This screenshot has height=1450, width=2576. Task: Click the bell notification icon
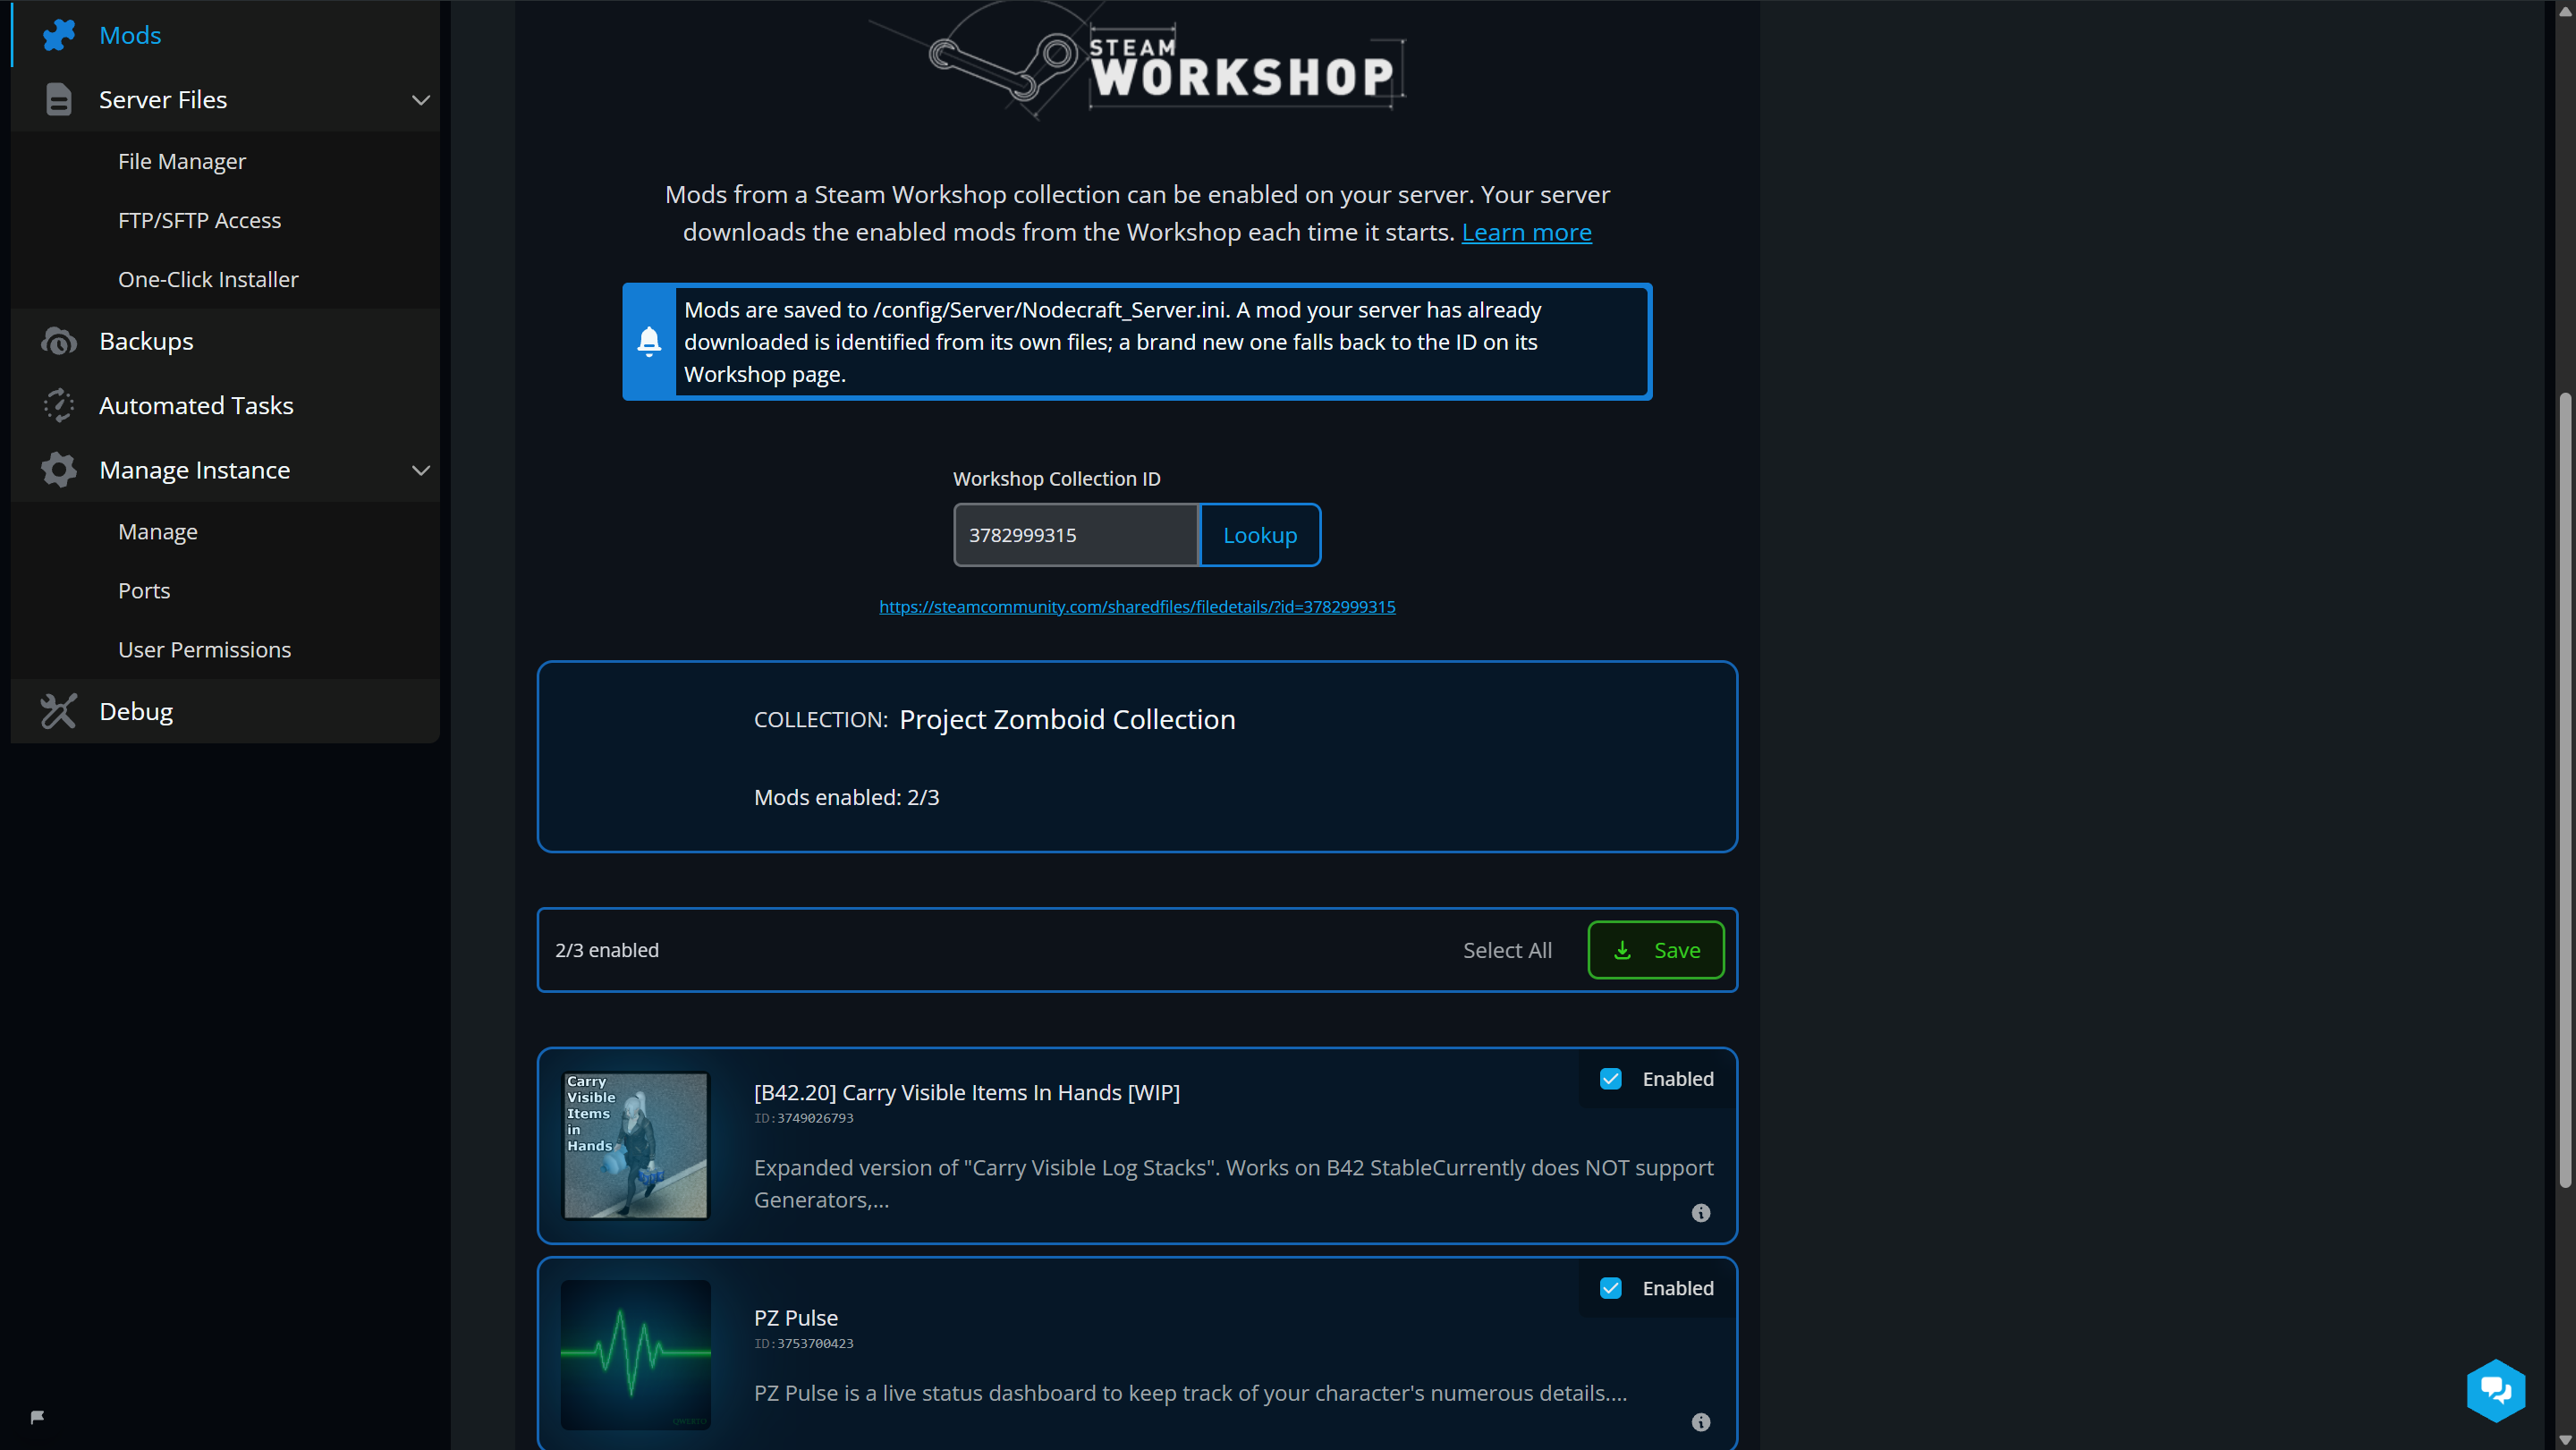pos(649,342)
